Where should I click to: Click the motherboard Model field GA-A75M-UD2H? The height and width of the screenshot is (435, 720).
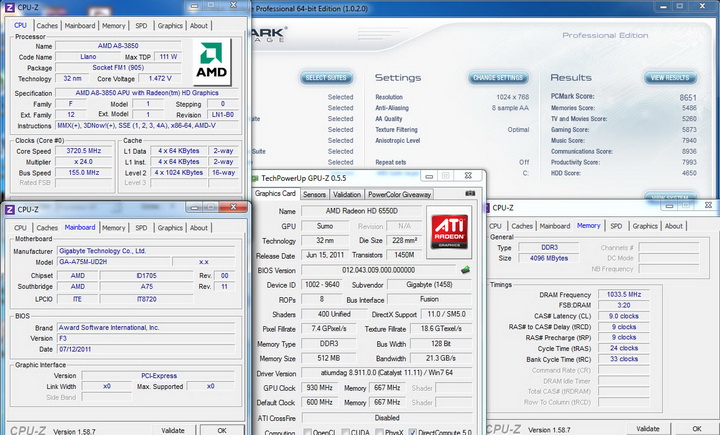(x=113, y=262)
